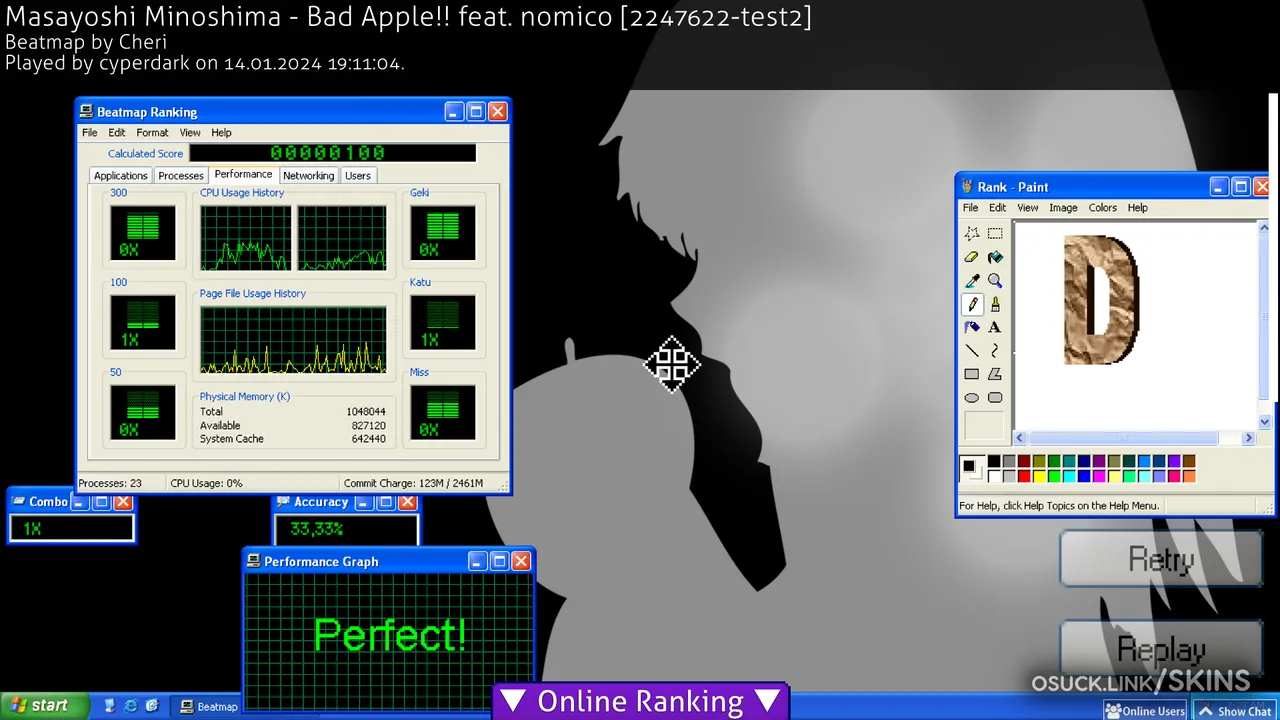Click the Show Chat button
The height and width of the screenshot is (720, 1280).
click(x=1235, y=711)
